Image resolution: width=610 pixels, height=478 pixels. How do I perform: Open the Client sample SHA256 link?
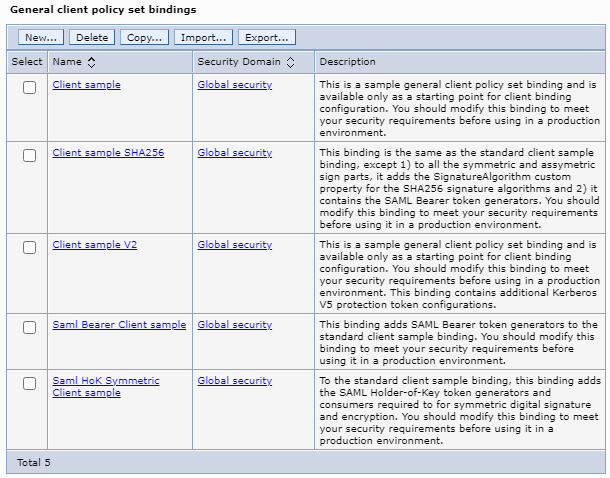(x=108, y=153)
